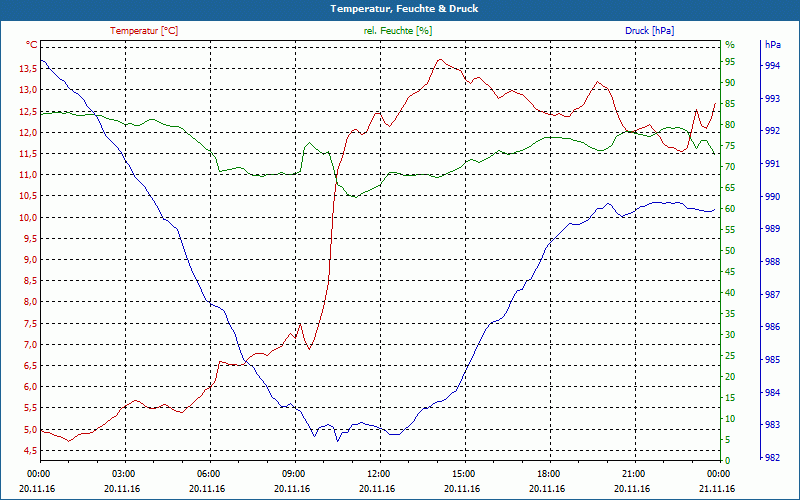Click the green '75' humidity axis label
800x500 pixels.
[730, 146]
